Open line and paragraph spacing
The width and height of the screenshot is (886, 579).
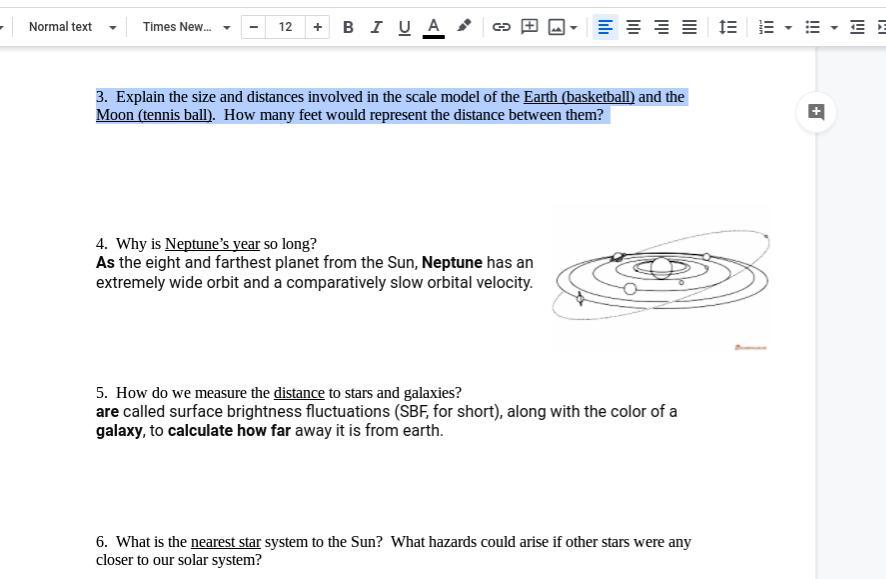pyautogui.click(x=728, y=27)
